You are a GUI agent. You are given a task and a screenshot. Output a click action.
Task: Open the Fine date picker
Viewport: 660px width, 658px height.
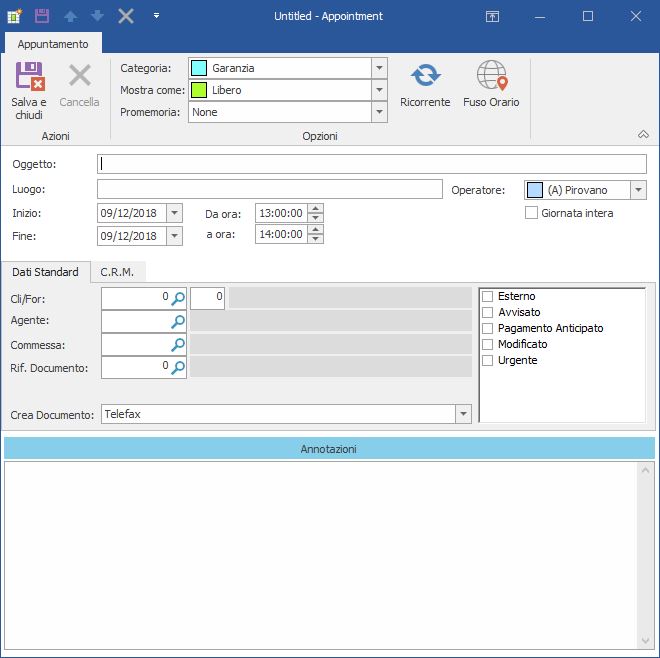tap(174, 236)
